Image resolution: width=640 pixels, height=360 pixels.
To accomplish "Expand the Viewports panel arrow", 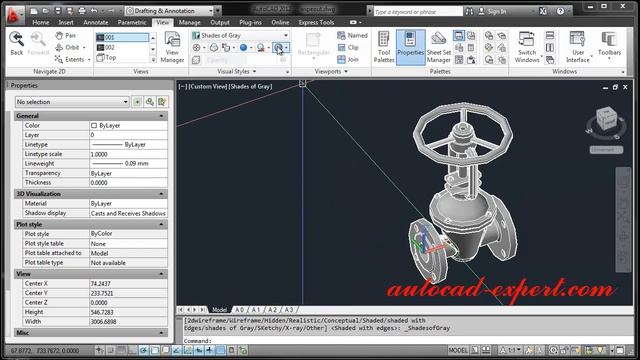I will coord(346,71).
